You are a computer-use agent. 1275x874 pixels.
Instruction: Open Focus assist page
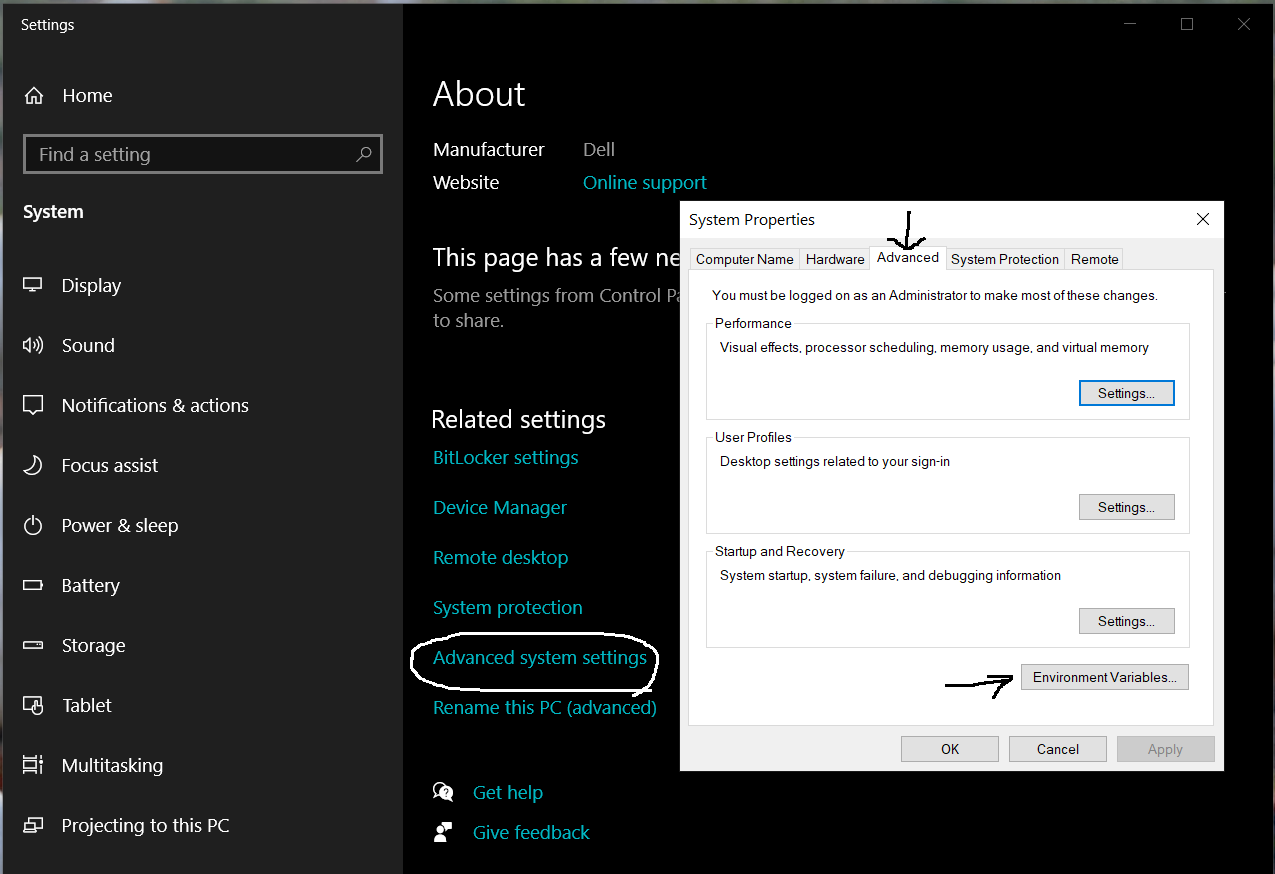click(110, 465)
